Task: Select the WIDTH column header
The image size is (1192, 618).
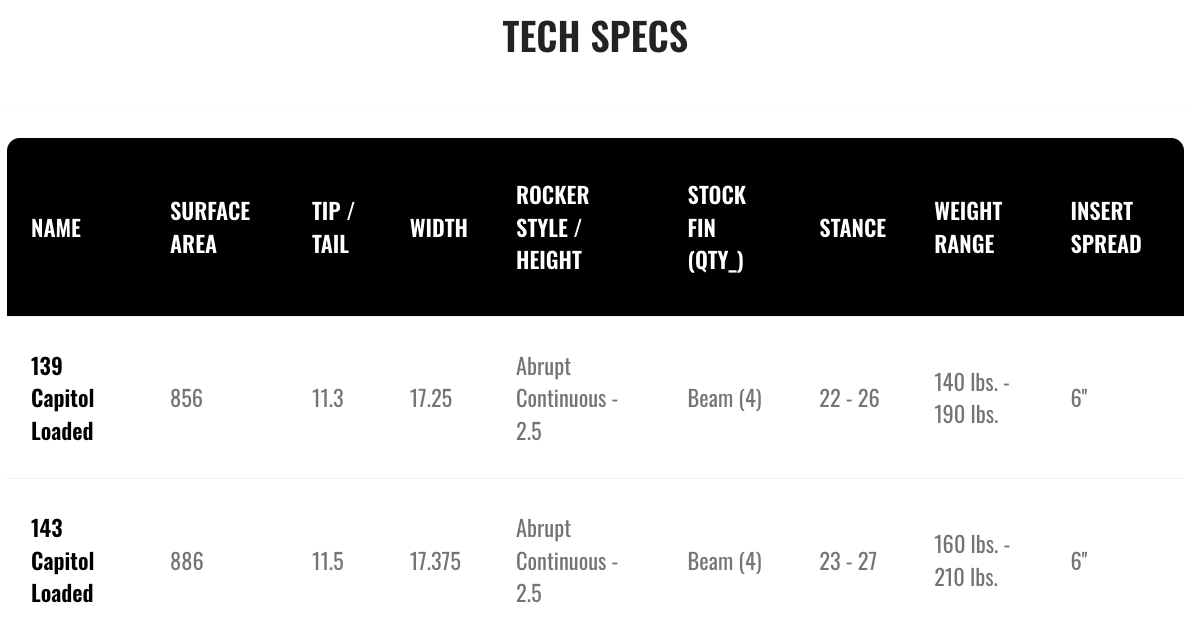Action: pos(439,228)
